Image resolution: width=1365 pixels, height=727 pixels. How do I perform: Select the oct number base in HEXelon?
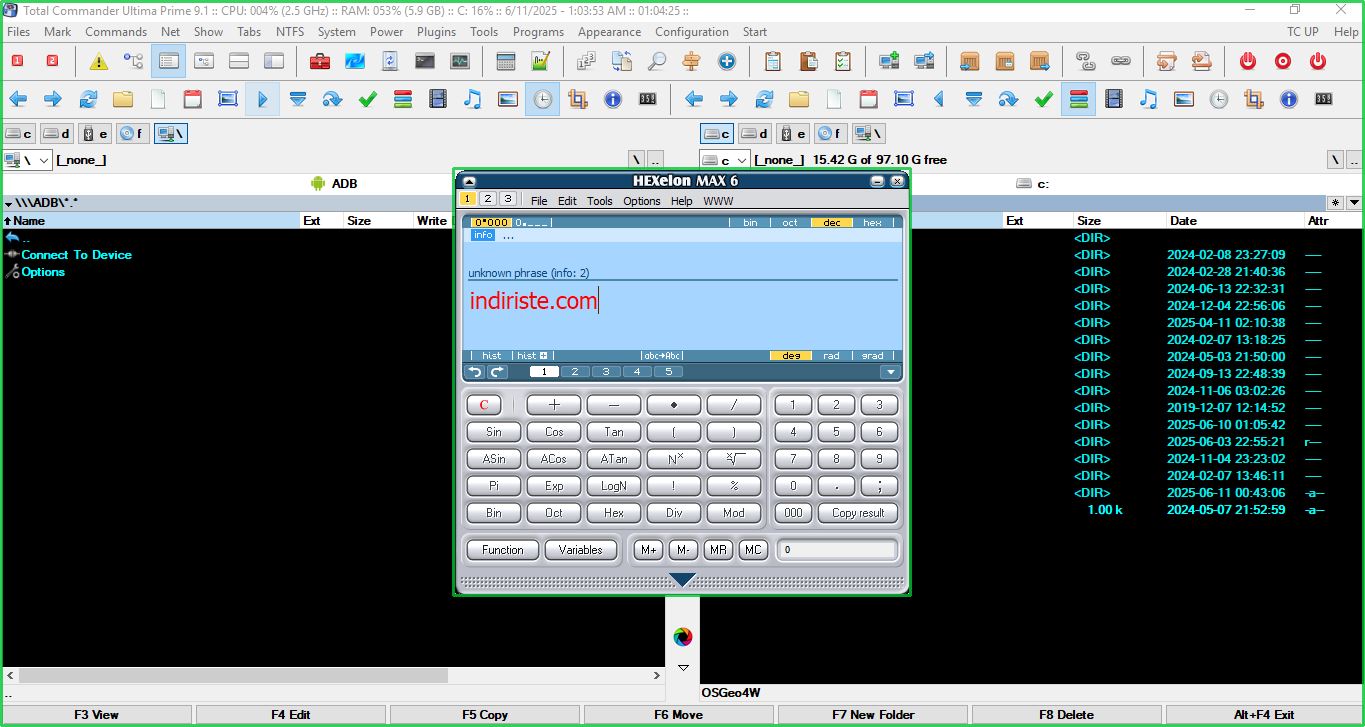(x=790, y=223)
